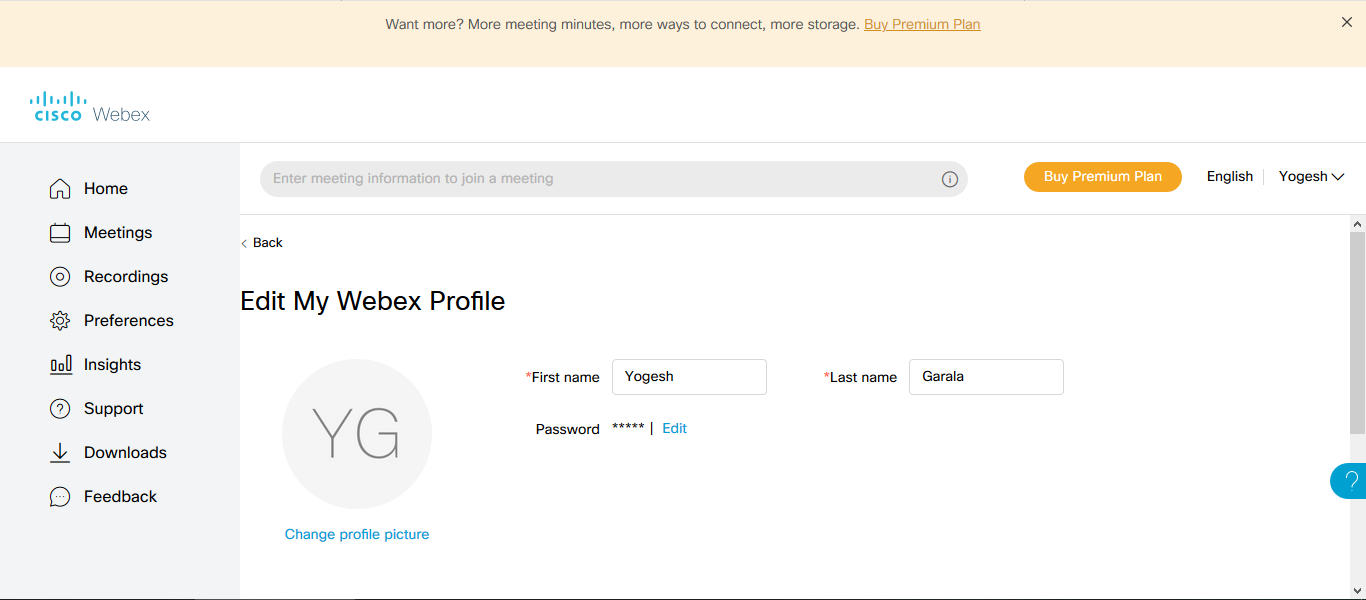Click the scrollbar up arrow
The image size is (1366, 600).
pyautogui.click(x=1357, y=223)
